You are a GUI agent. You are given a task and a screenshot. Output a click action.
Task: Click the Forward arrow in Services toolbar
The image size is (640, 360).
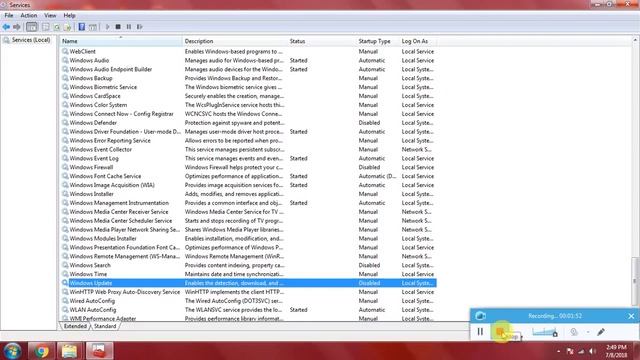coord(16,27)
